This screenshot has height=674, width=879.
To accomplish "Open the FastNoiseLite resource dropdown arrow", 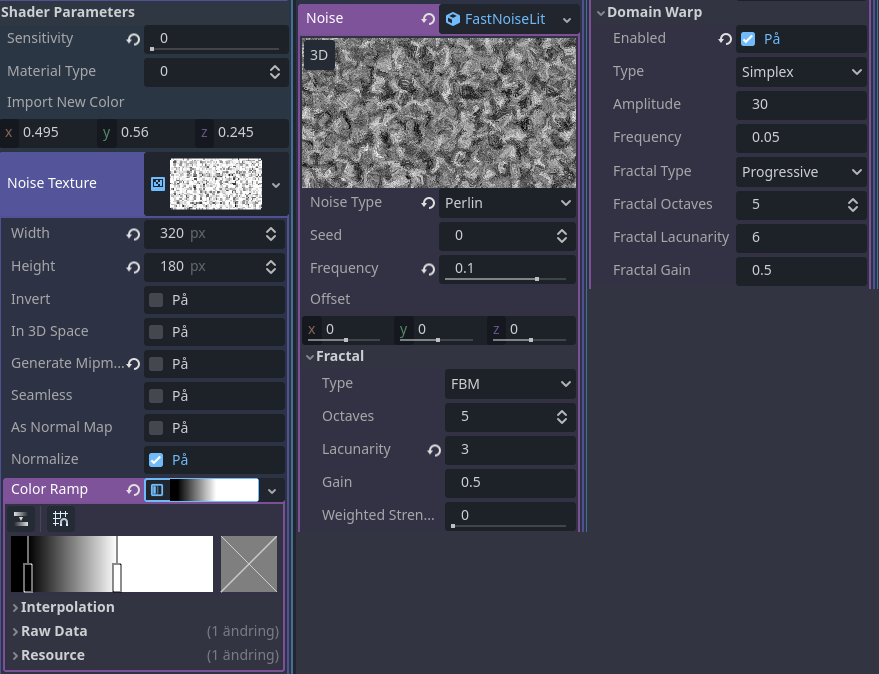I will [x=567, y=20].
